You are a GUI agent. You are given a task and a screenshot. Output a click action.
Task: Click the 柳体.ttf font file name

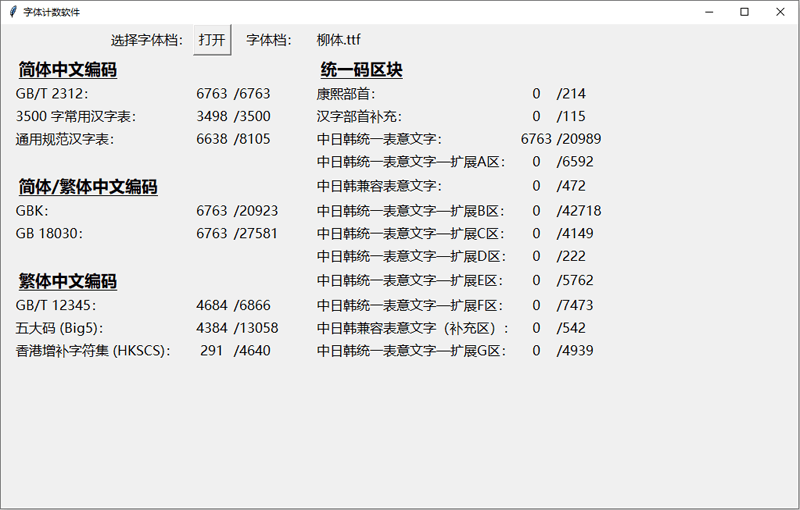click(338, 40)
